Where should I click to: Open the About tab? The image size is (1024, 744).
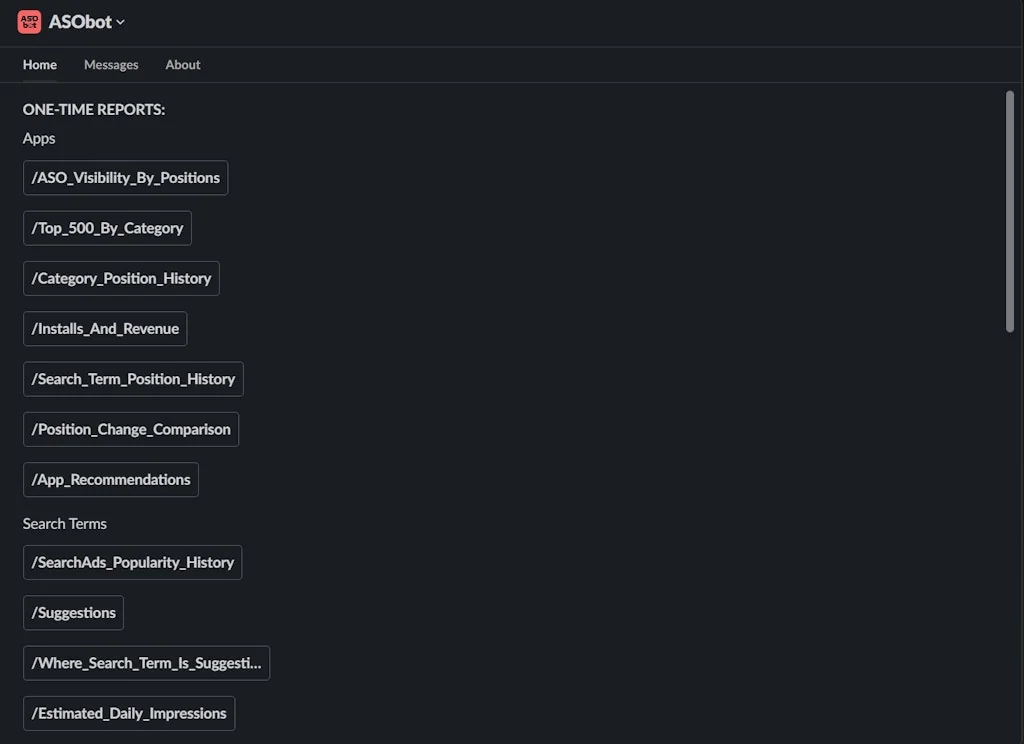[x=182, y=64]
